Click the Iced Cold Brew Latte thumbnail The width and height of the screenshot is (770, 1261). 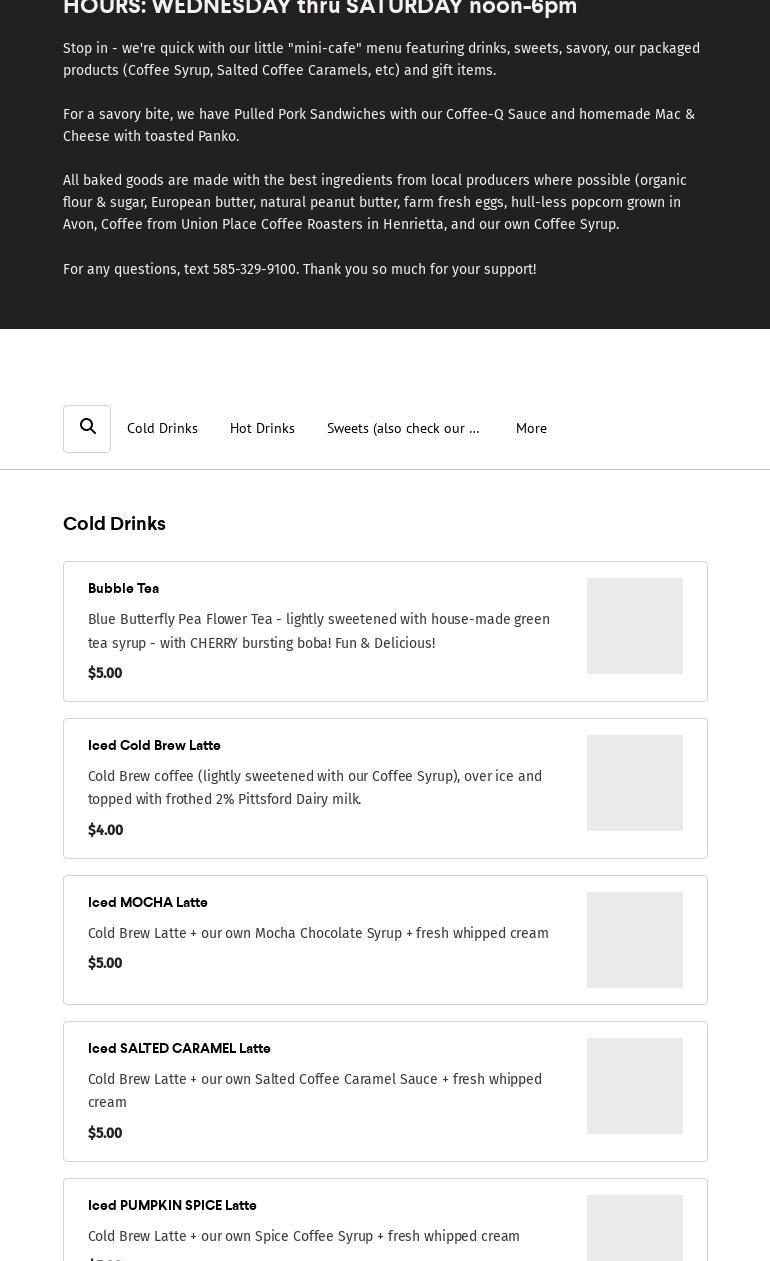[x=634, y=783]
